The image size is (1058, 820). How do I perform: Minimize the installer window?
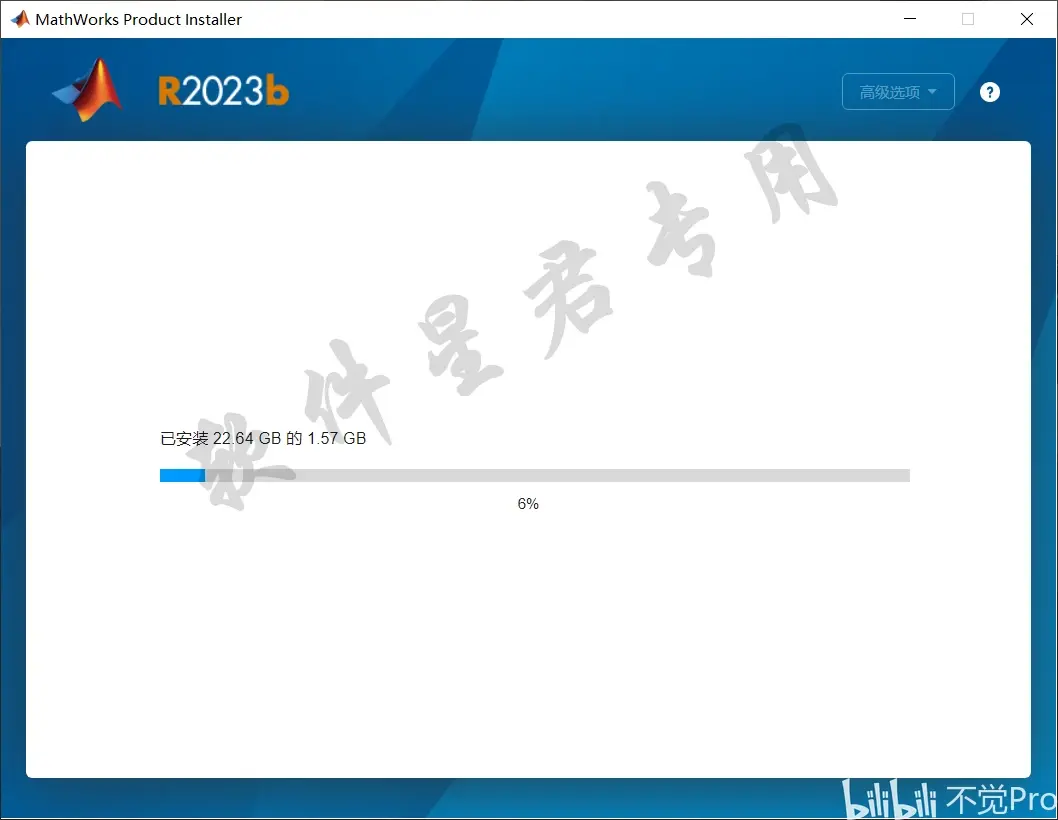click(910, 19)
